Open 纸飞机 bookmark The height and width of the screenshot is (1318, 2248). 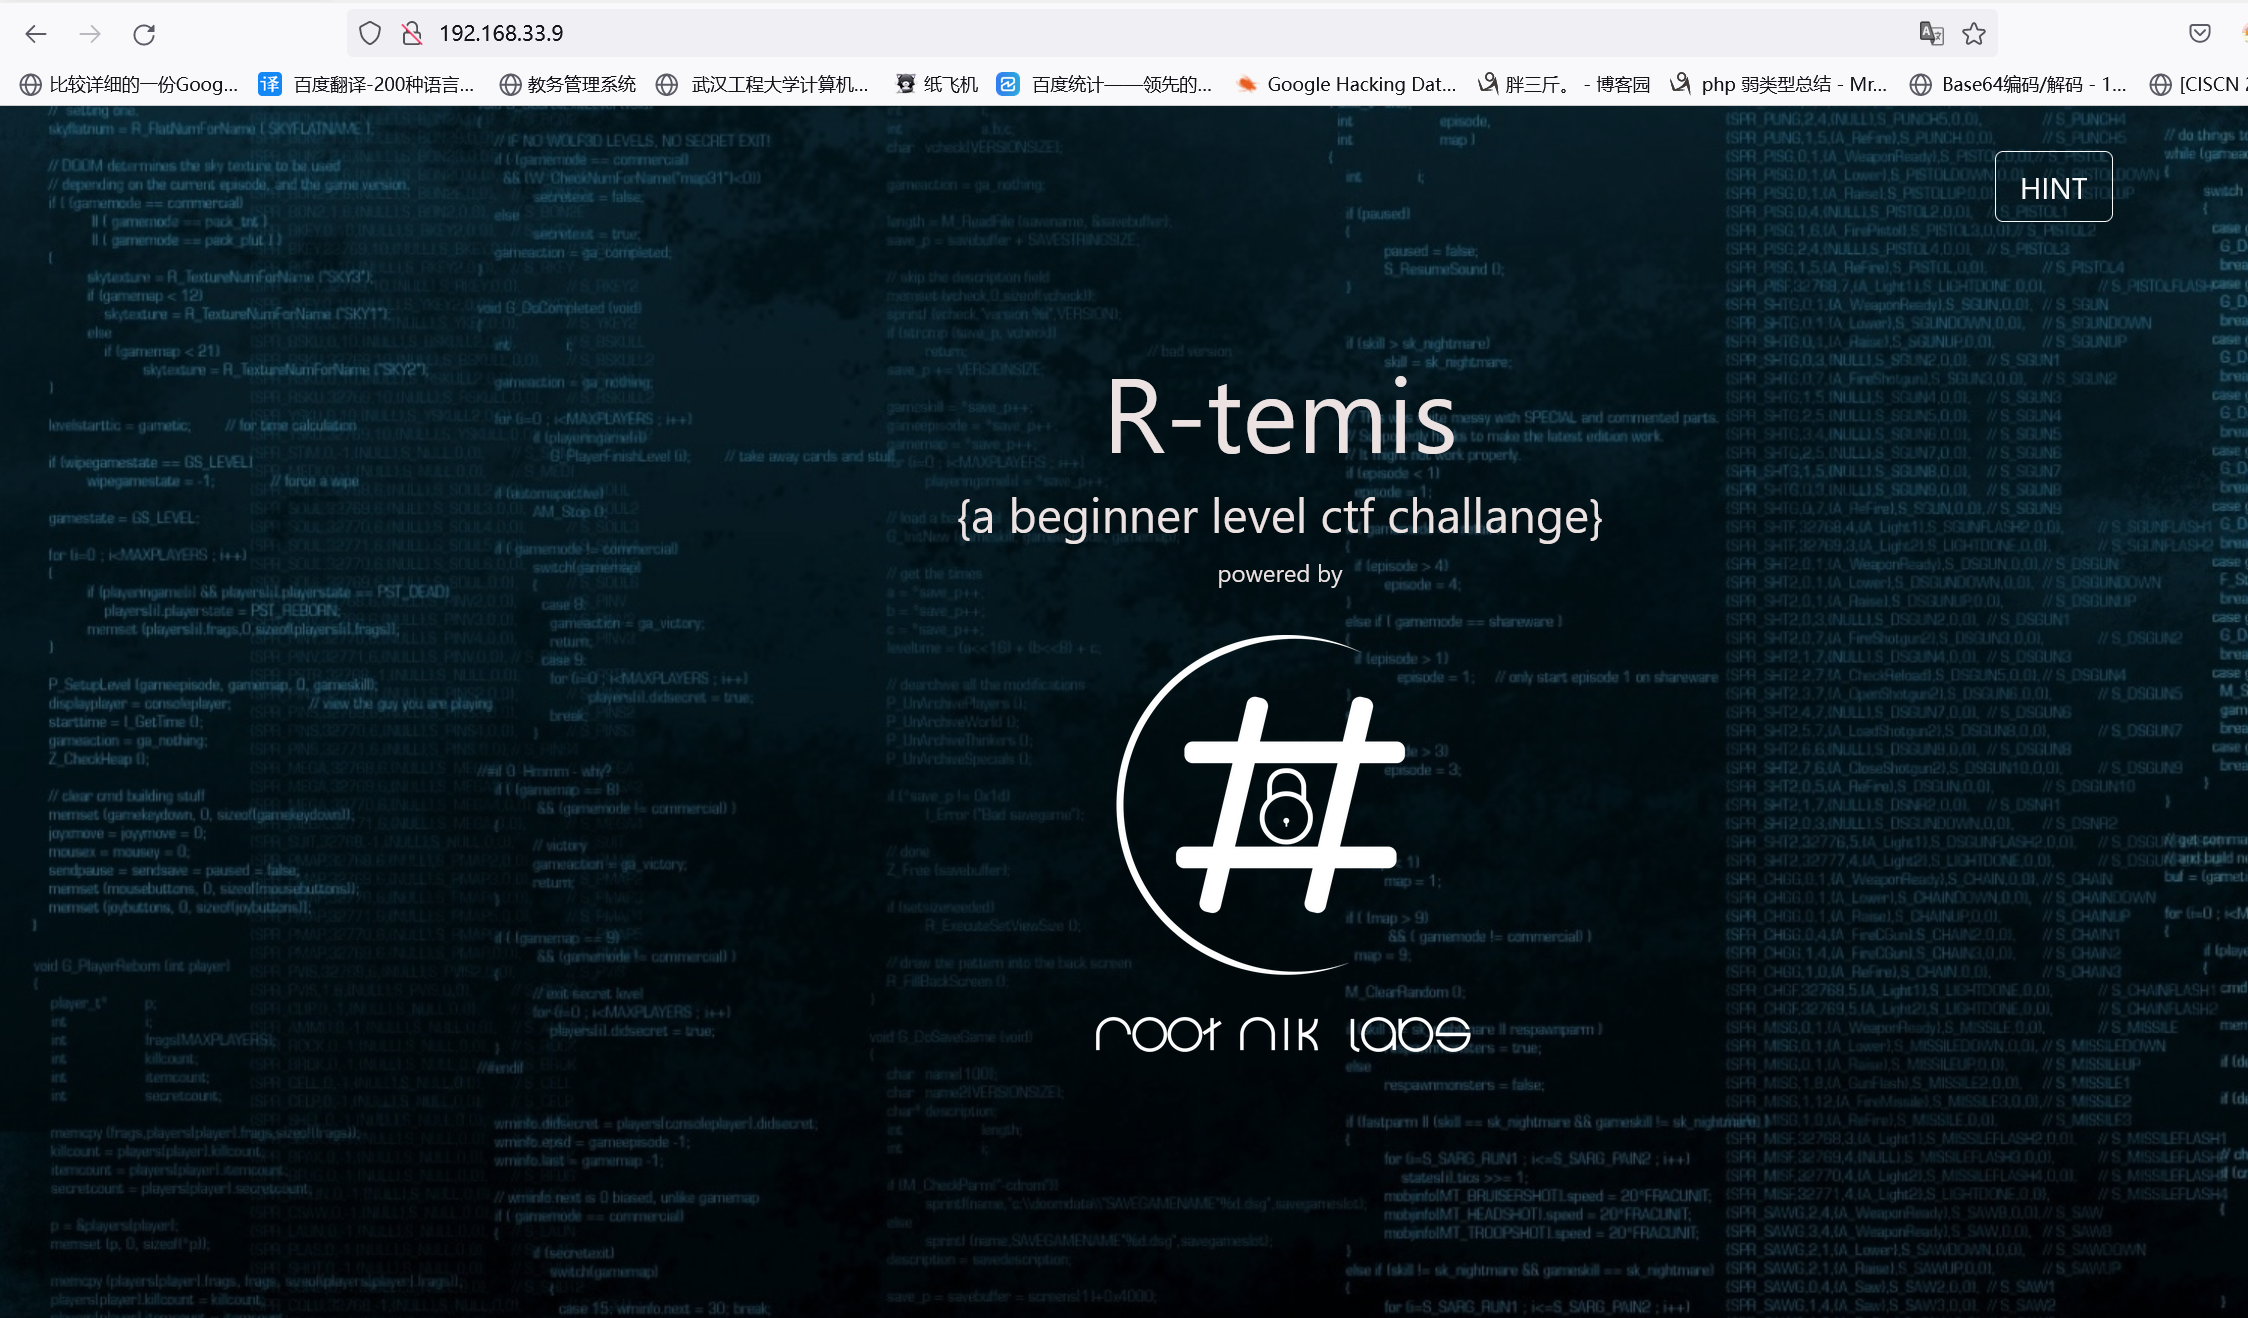[x=936, y=85]
